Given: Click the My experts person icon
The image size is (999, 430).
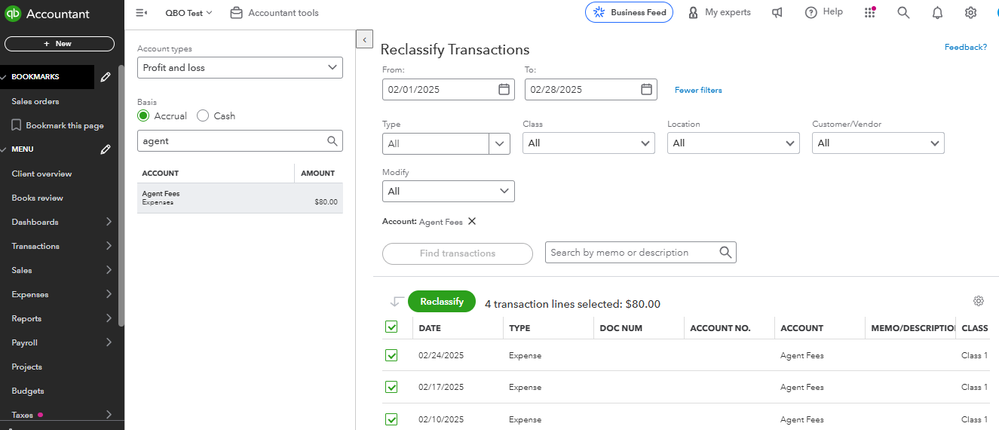Looking at the screenshot, I should click(693, 13).
